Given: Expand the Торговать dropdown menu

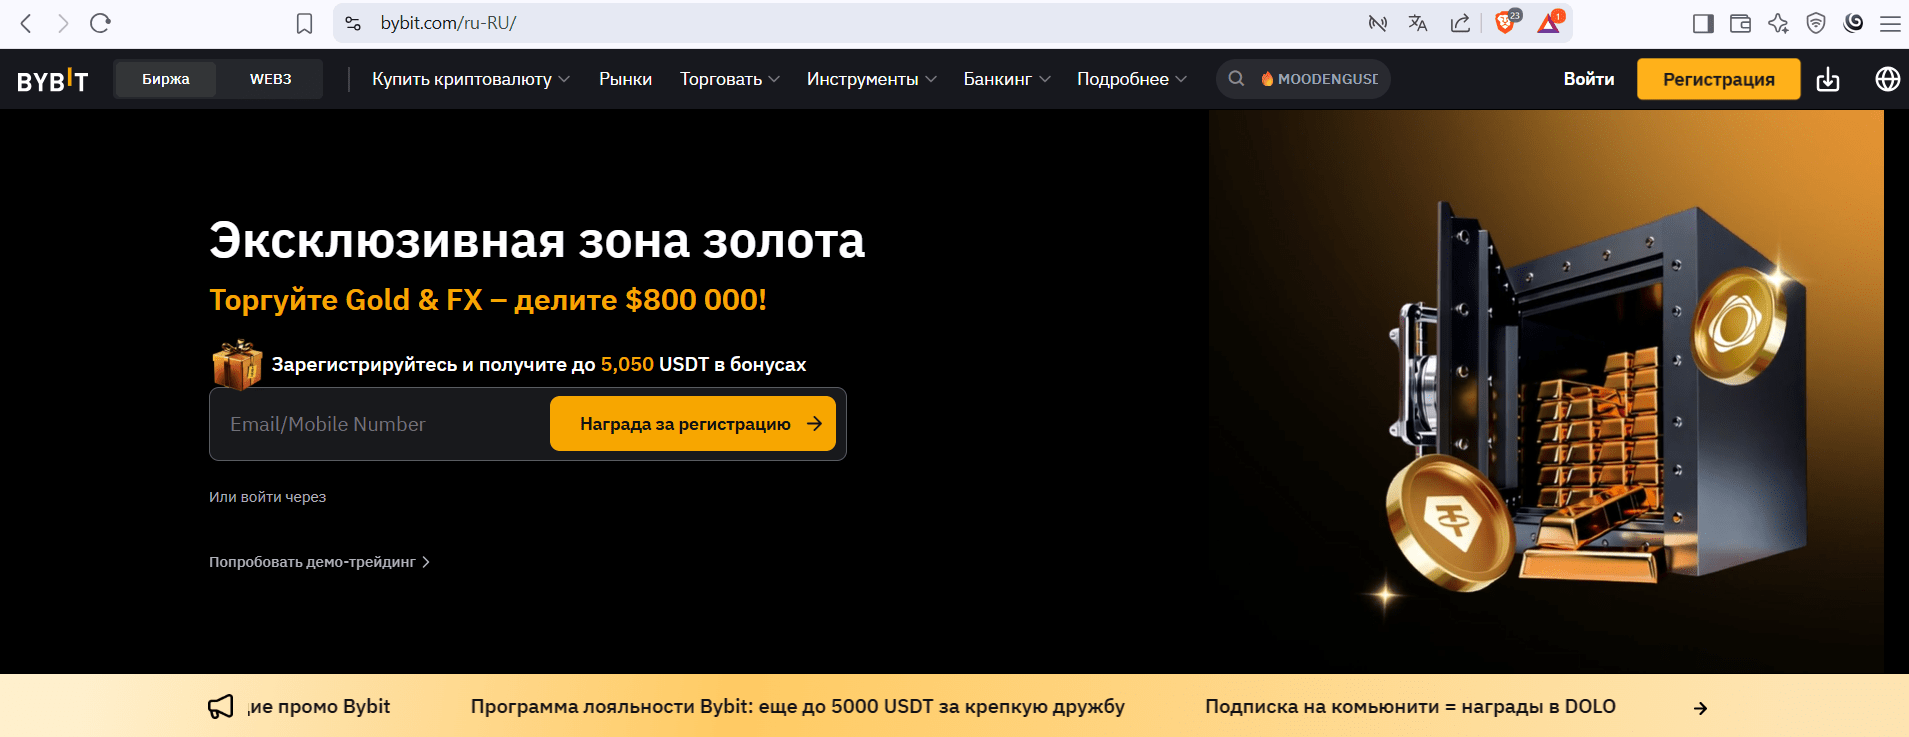Looking at the screenshot, I should (x=730, y=79).
